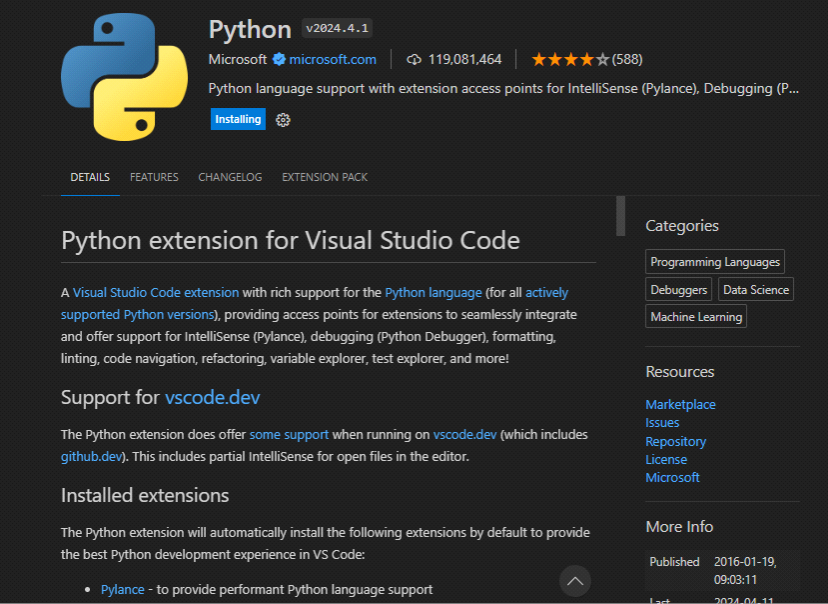Click the Debuggers category tag
Viewport: 828px width, 604px height.
[679, 290]
